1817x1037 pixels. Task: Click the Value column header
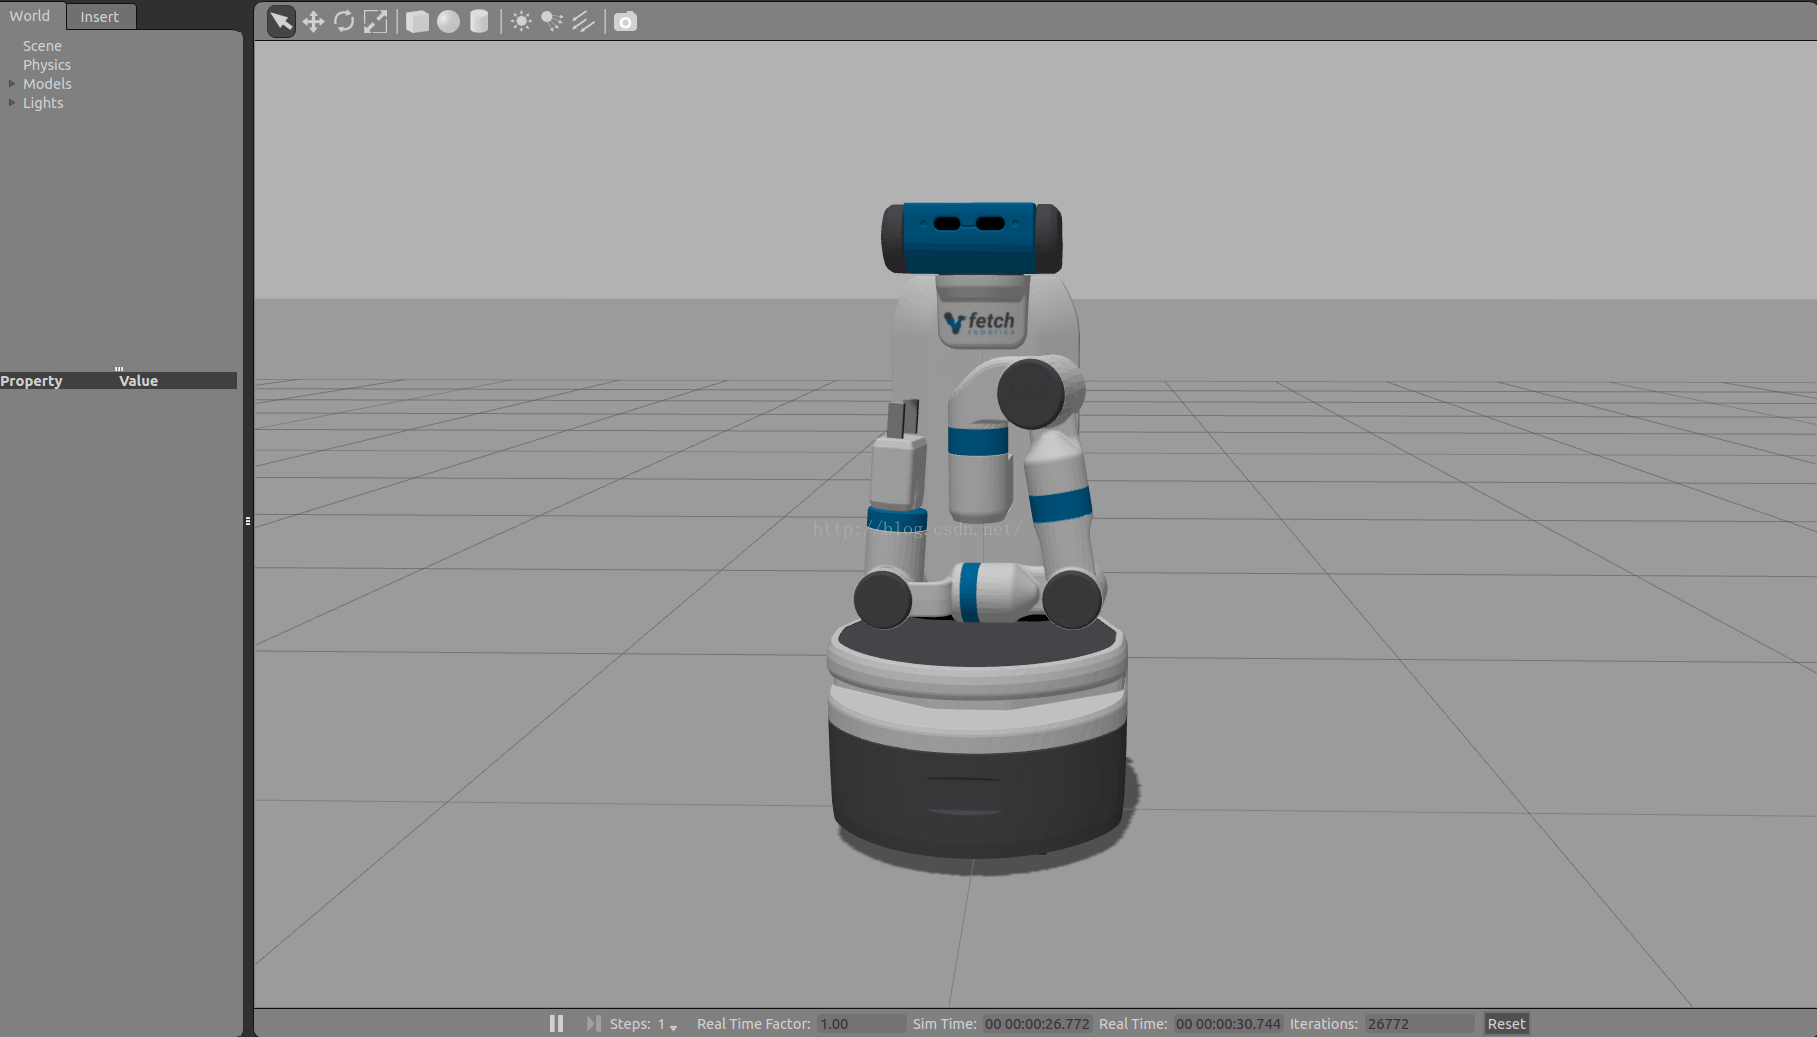click(177, 381)
